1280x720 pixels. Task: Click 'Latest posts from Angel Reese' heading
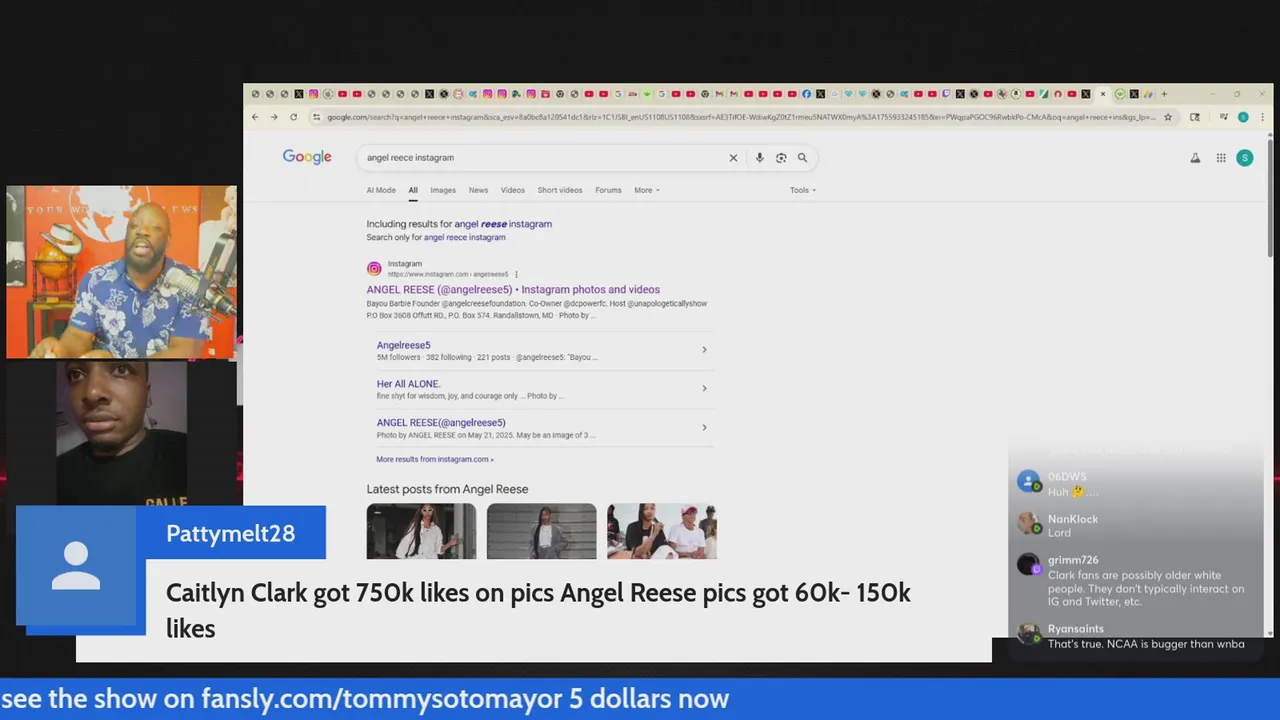(x=447, y=489)
